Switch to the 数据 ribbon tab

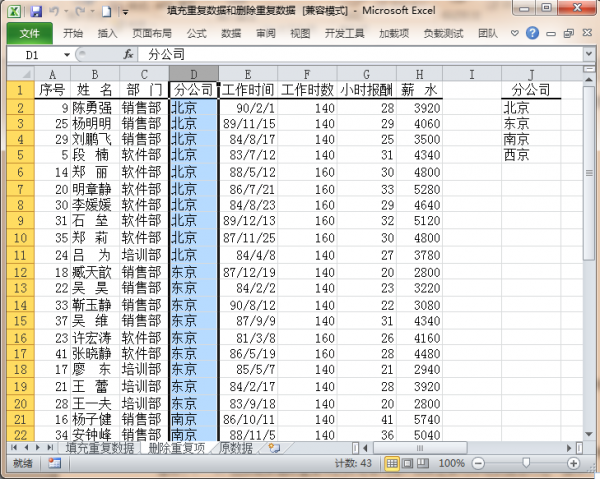point(231,32)
